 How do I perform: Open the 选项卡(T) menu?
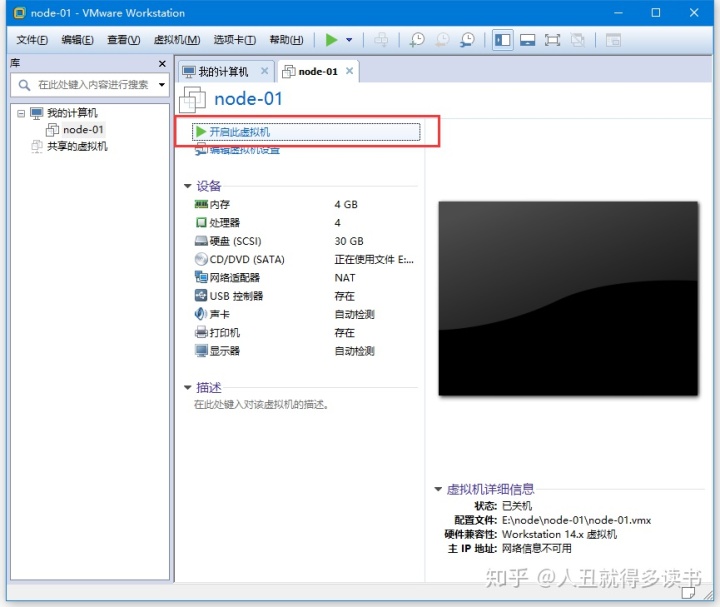[235, 40]
